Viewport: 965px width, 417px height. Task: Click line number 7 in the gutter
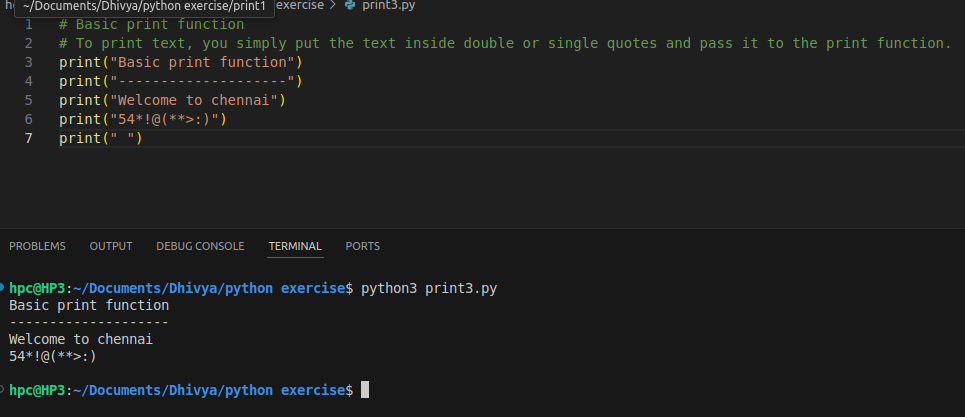coord(29,138)
